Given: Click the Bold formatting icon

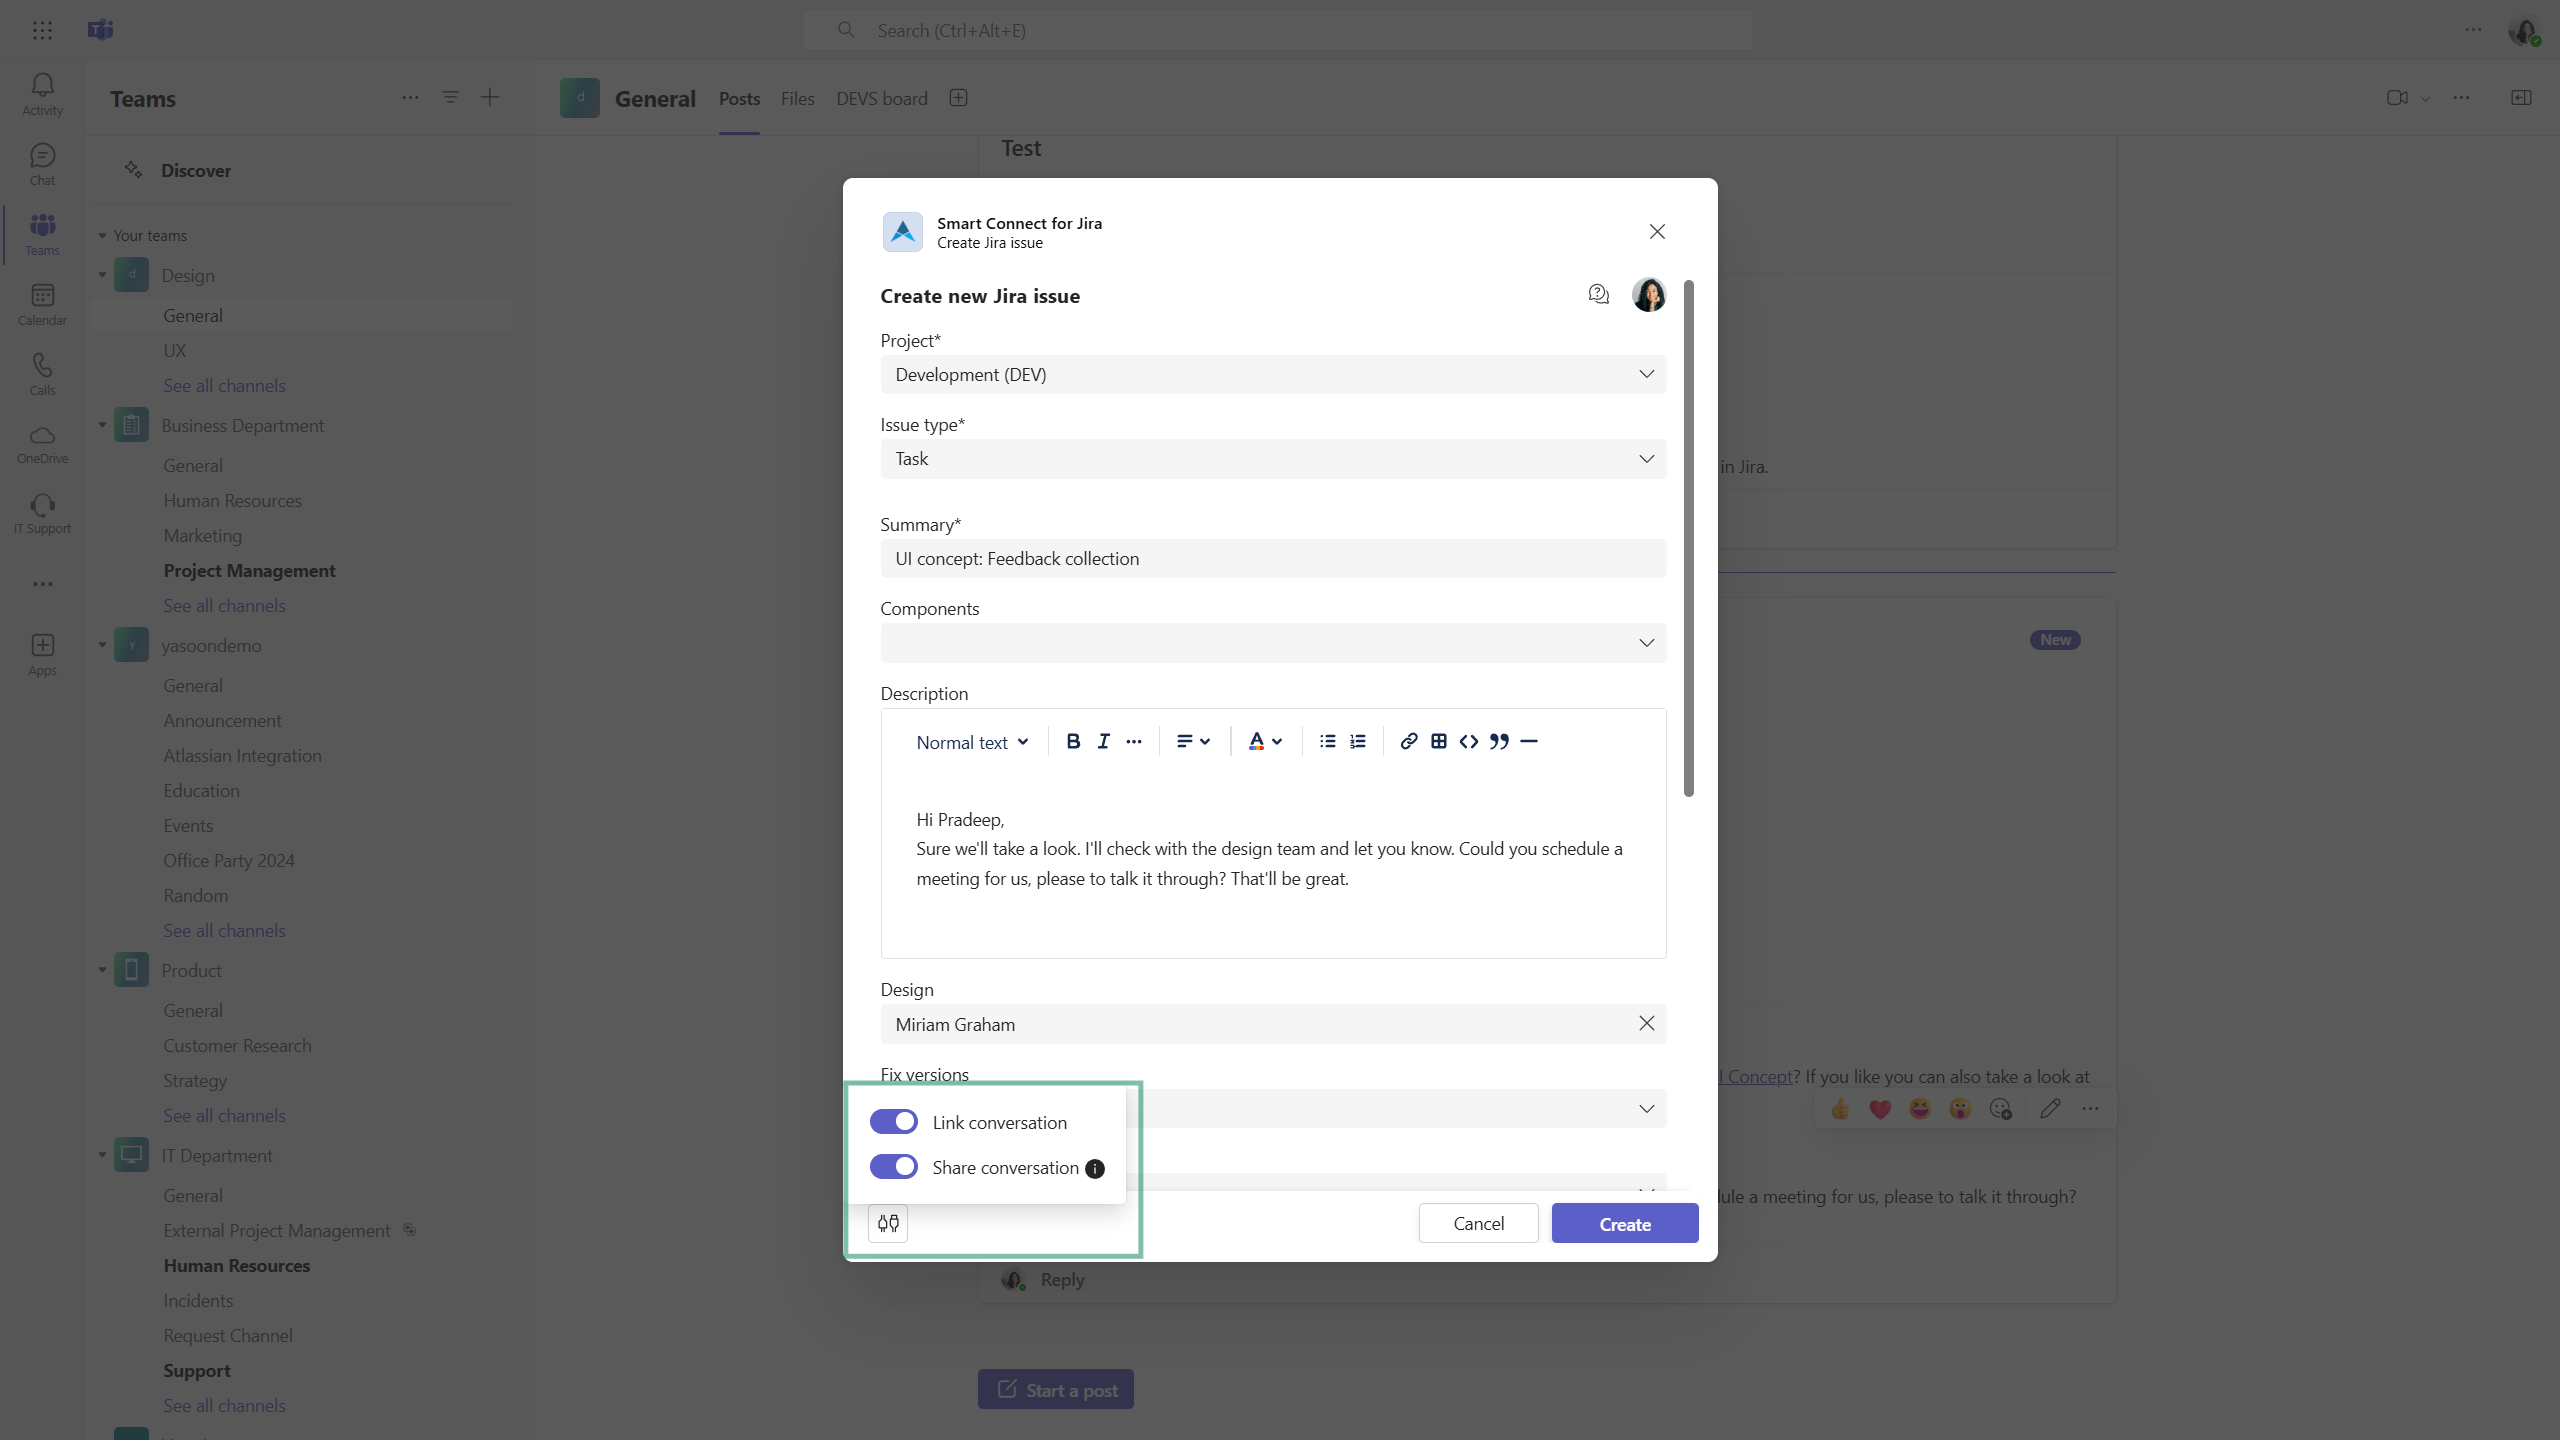Looking at the screenshot, I should pos(1073,741).
